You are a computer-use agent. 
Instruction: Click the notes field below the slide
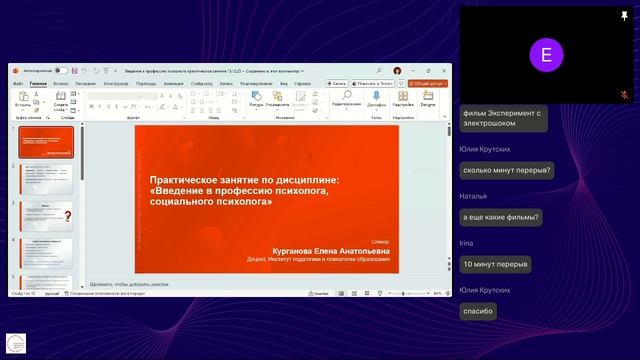coord(267,284)
